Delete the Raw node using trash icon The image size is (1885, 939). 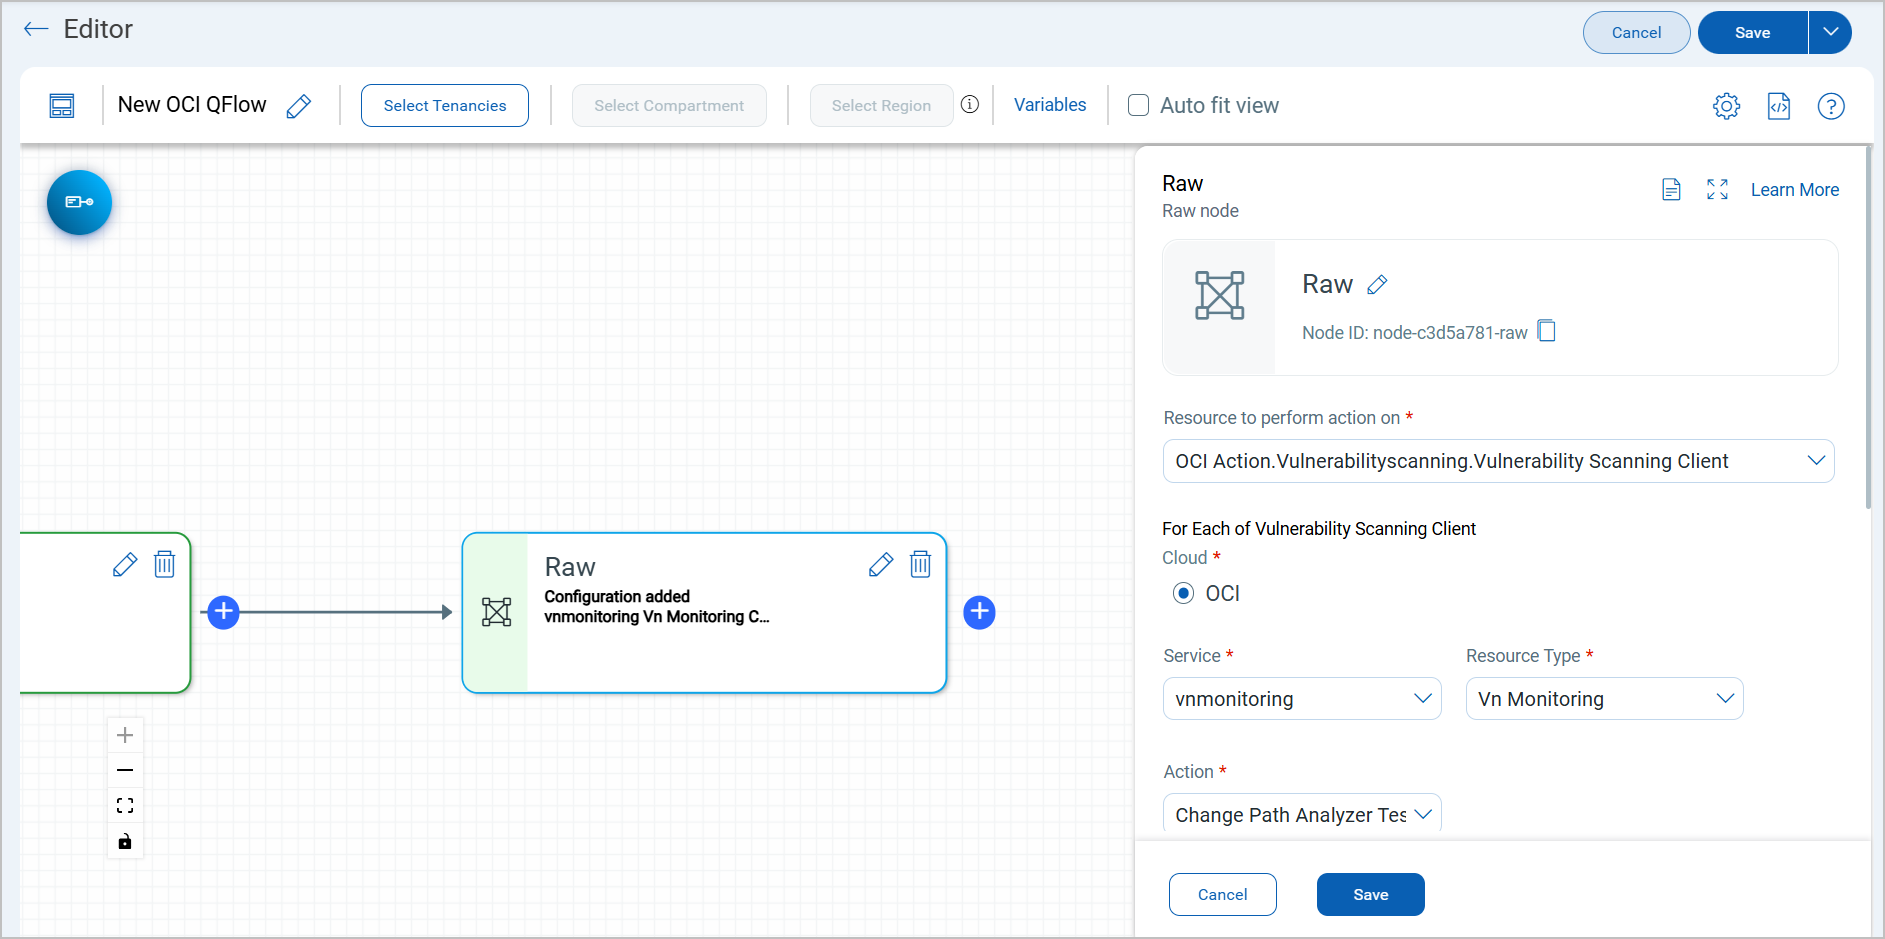click(920, 565)
